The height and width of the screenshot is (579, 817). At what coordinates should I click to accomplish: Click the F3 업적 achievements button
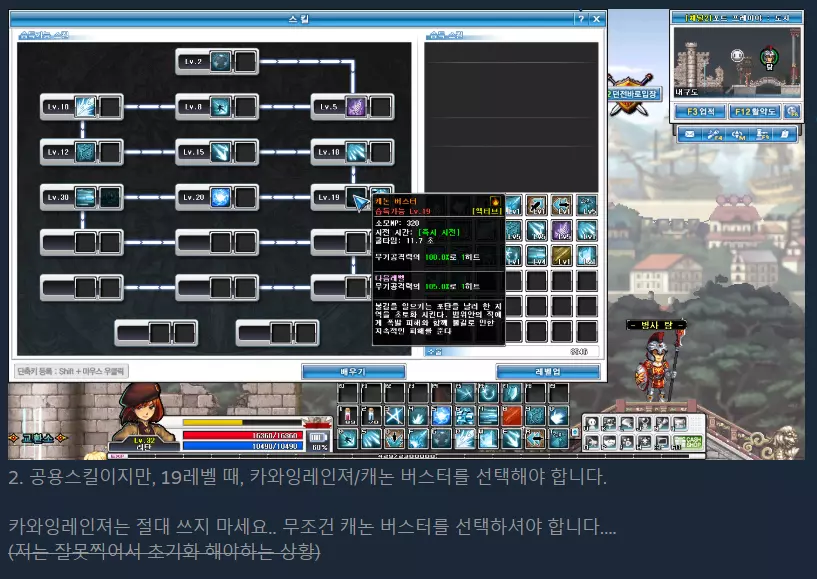coord(700,112)
